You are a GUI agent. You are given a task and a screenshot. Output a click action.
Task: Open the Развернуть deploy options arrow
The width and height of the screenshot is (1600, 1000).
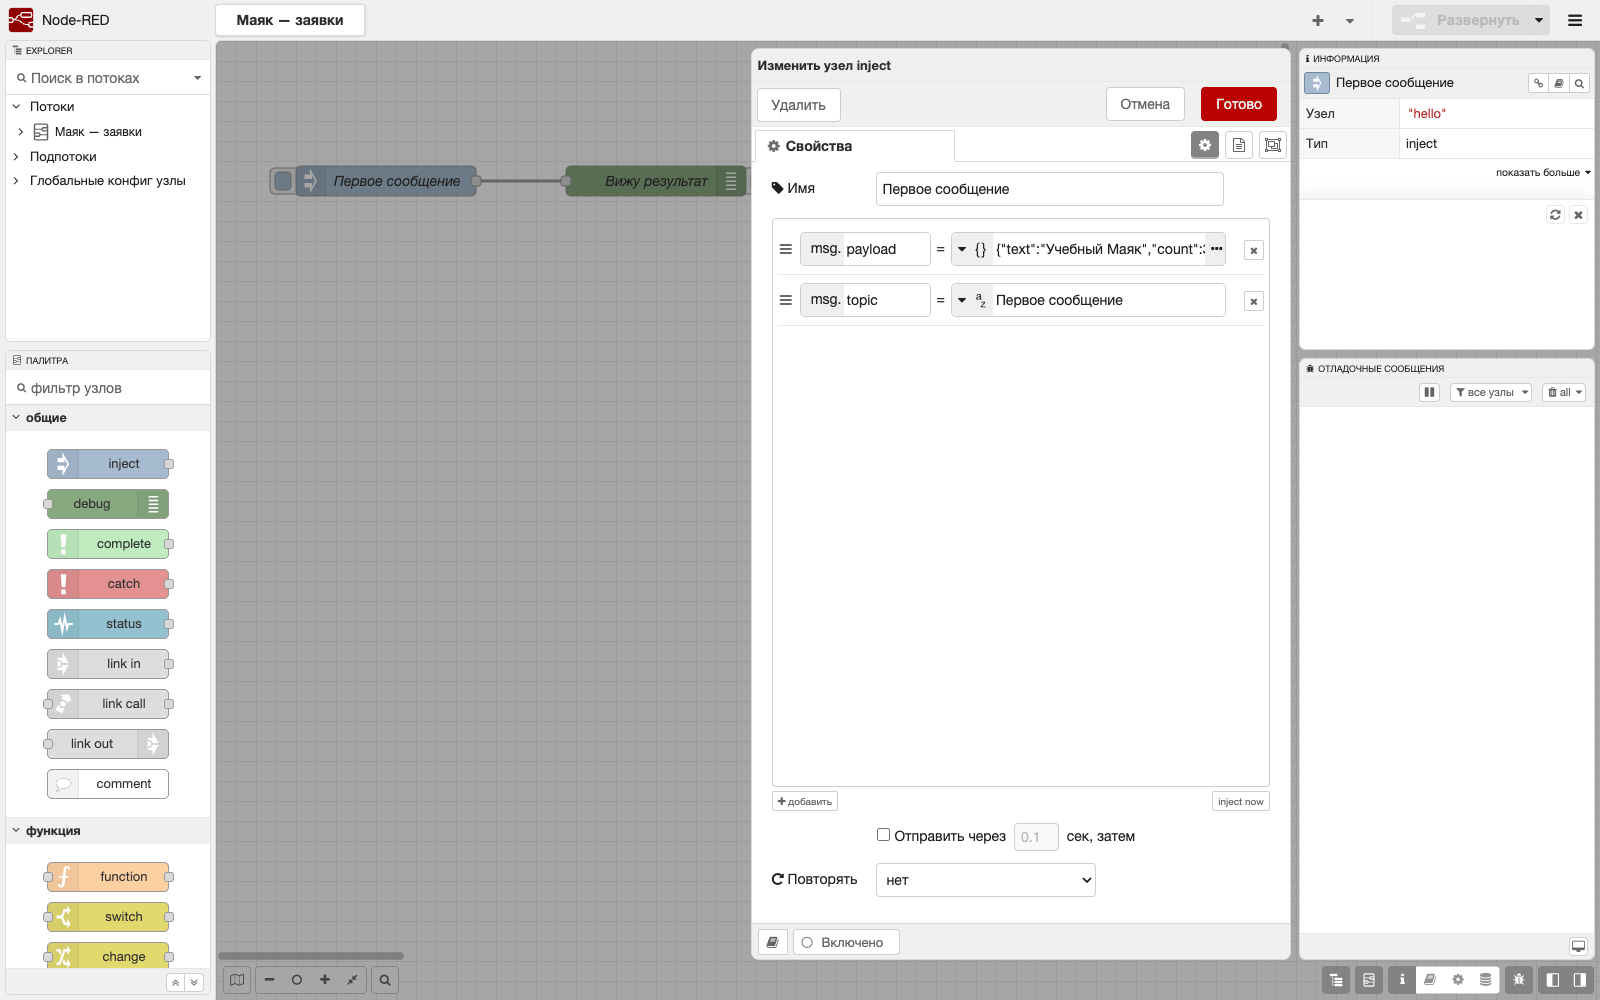click(1539, 20)
